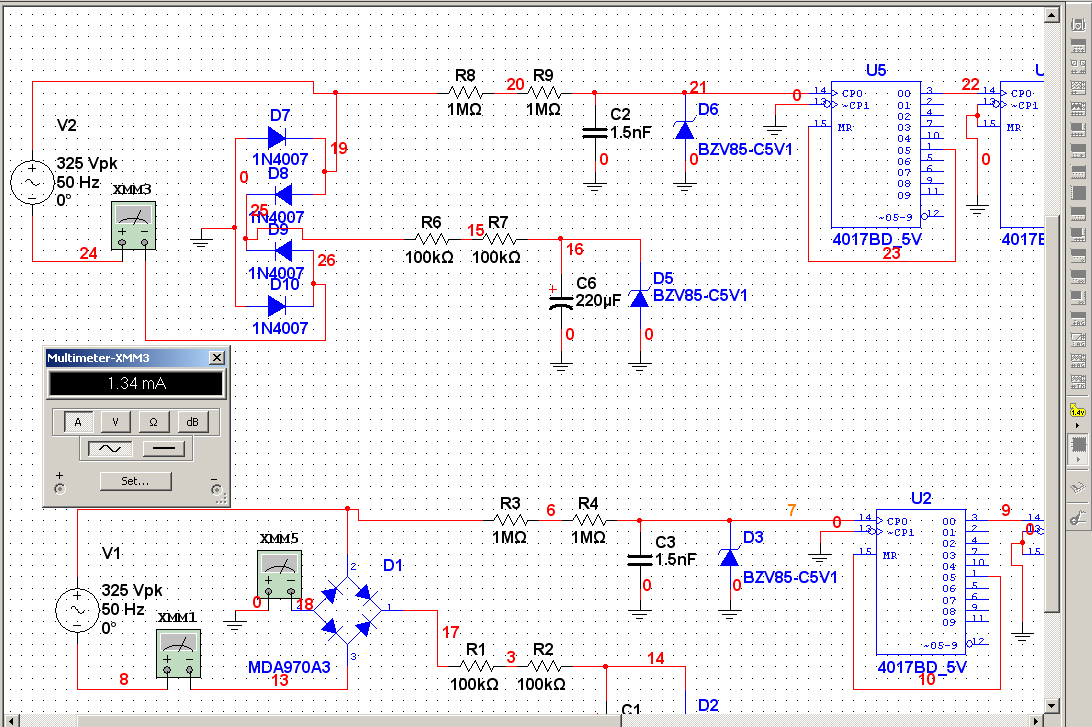
Task: Select the Word Generator instrument icon
Action: tap(1077, 172)
